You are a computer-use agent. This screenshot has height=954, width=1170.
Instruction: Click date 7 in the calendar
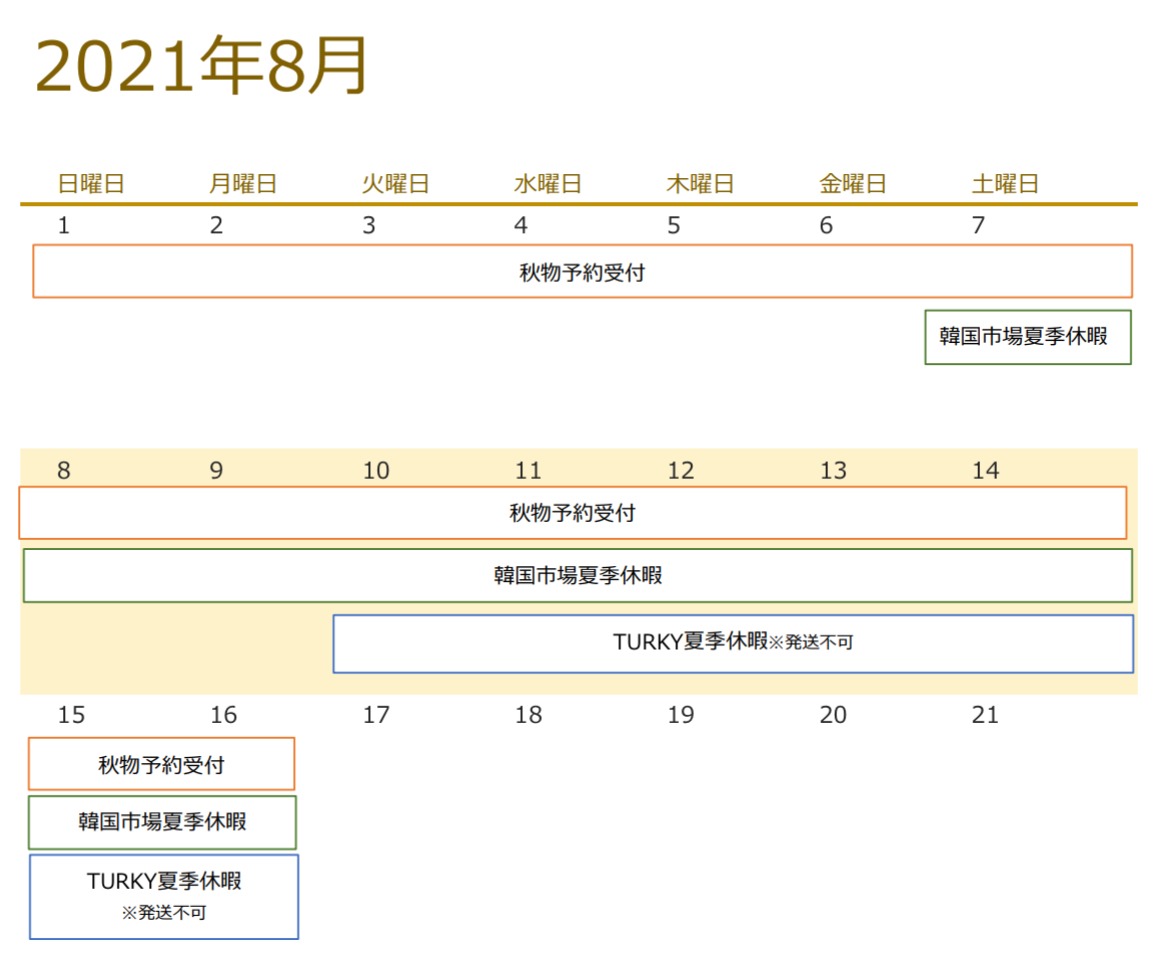[x=978, y=225]
